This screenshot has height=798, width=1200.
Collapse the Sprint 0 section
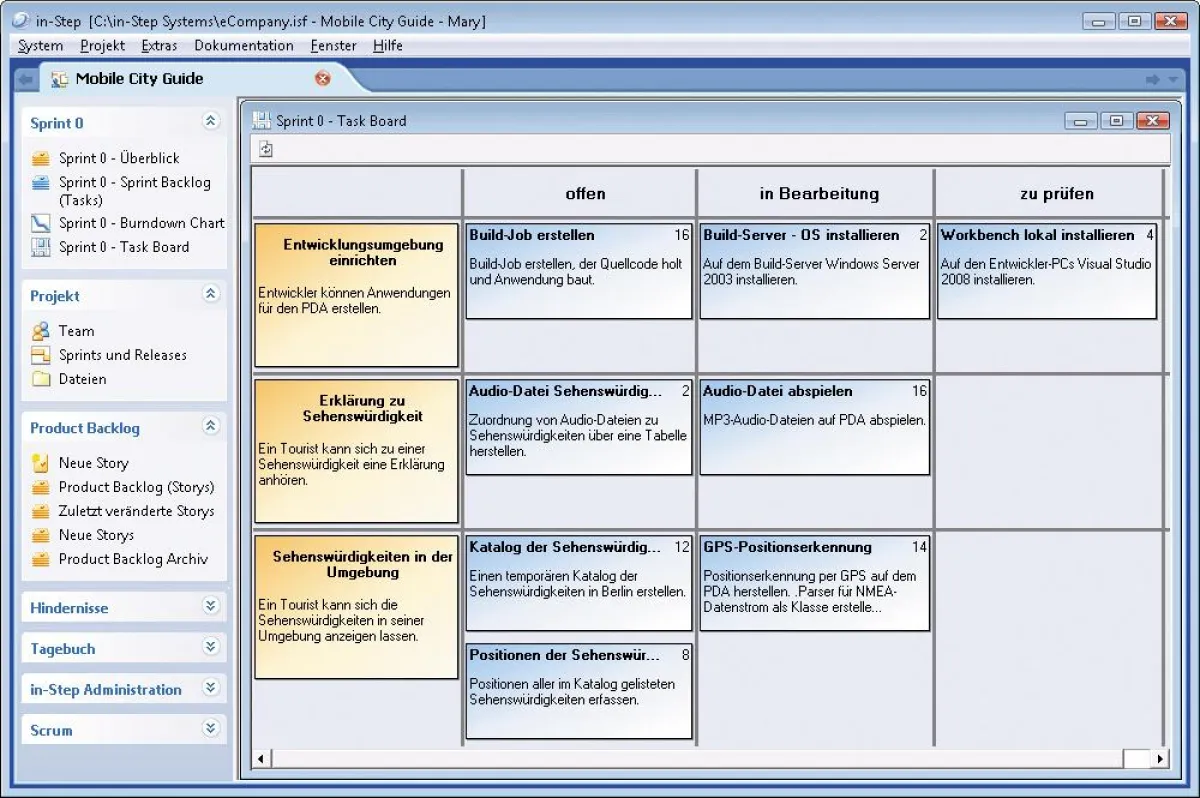point(210,121)
